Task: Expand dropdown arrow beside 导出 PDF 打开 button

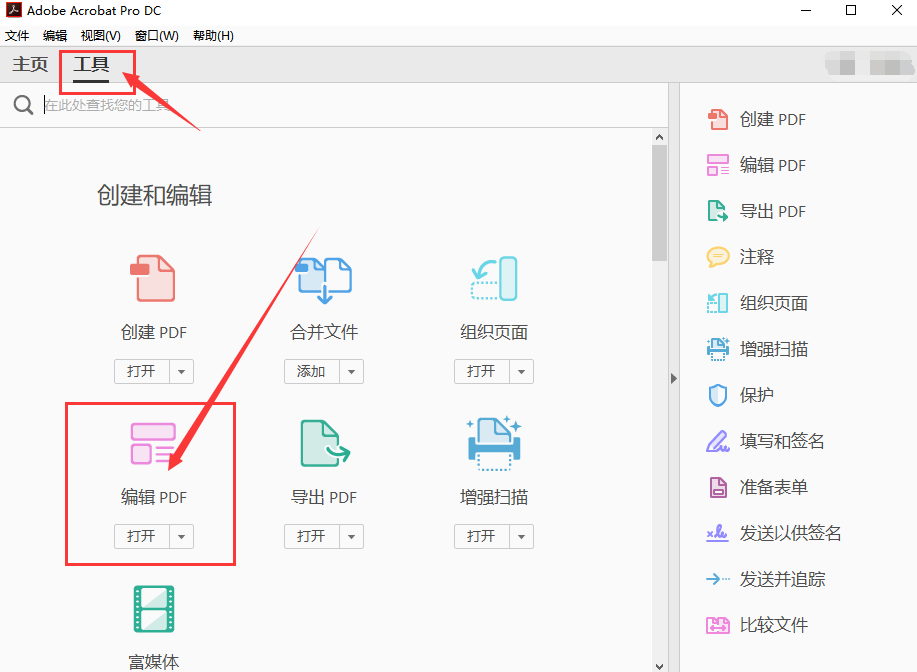Action: (351, 536)
